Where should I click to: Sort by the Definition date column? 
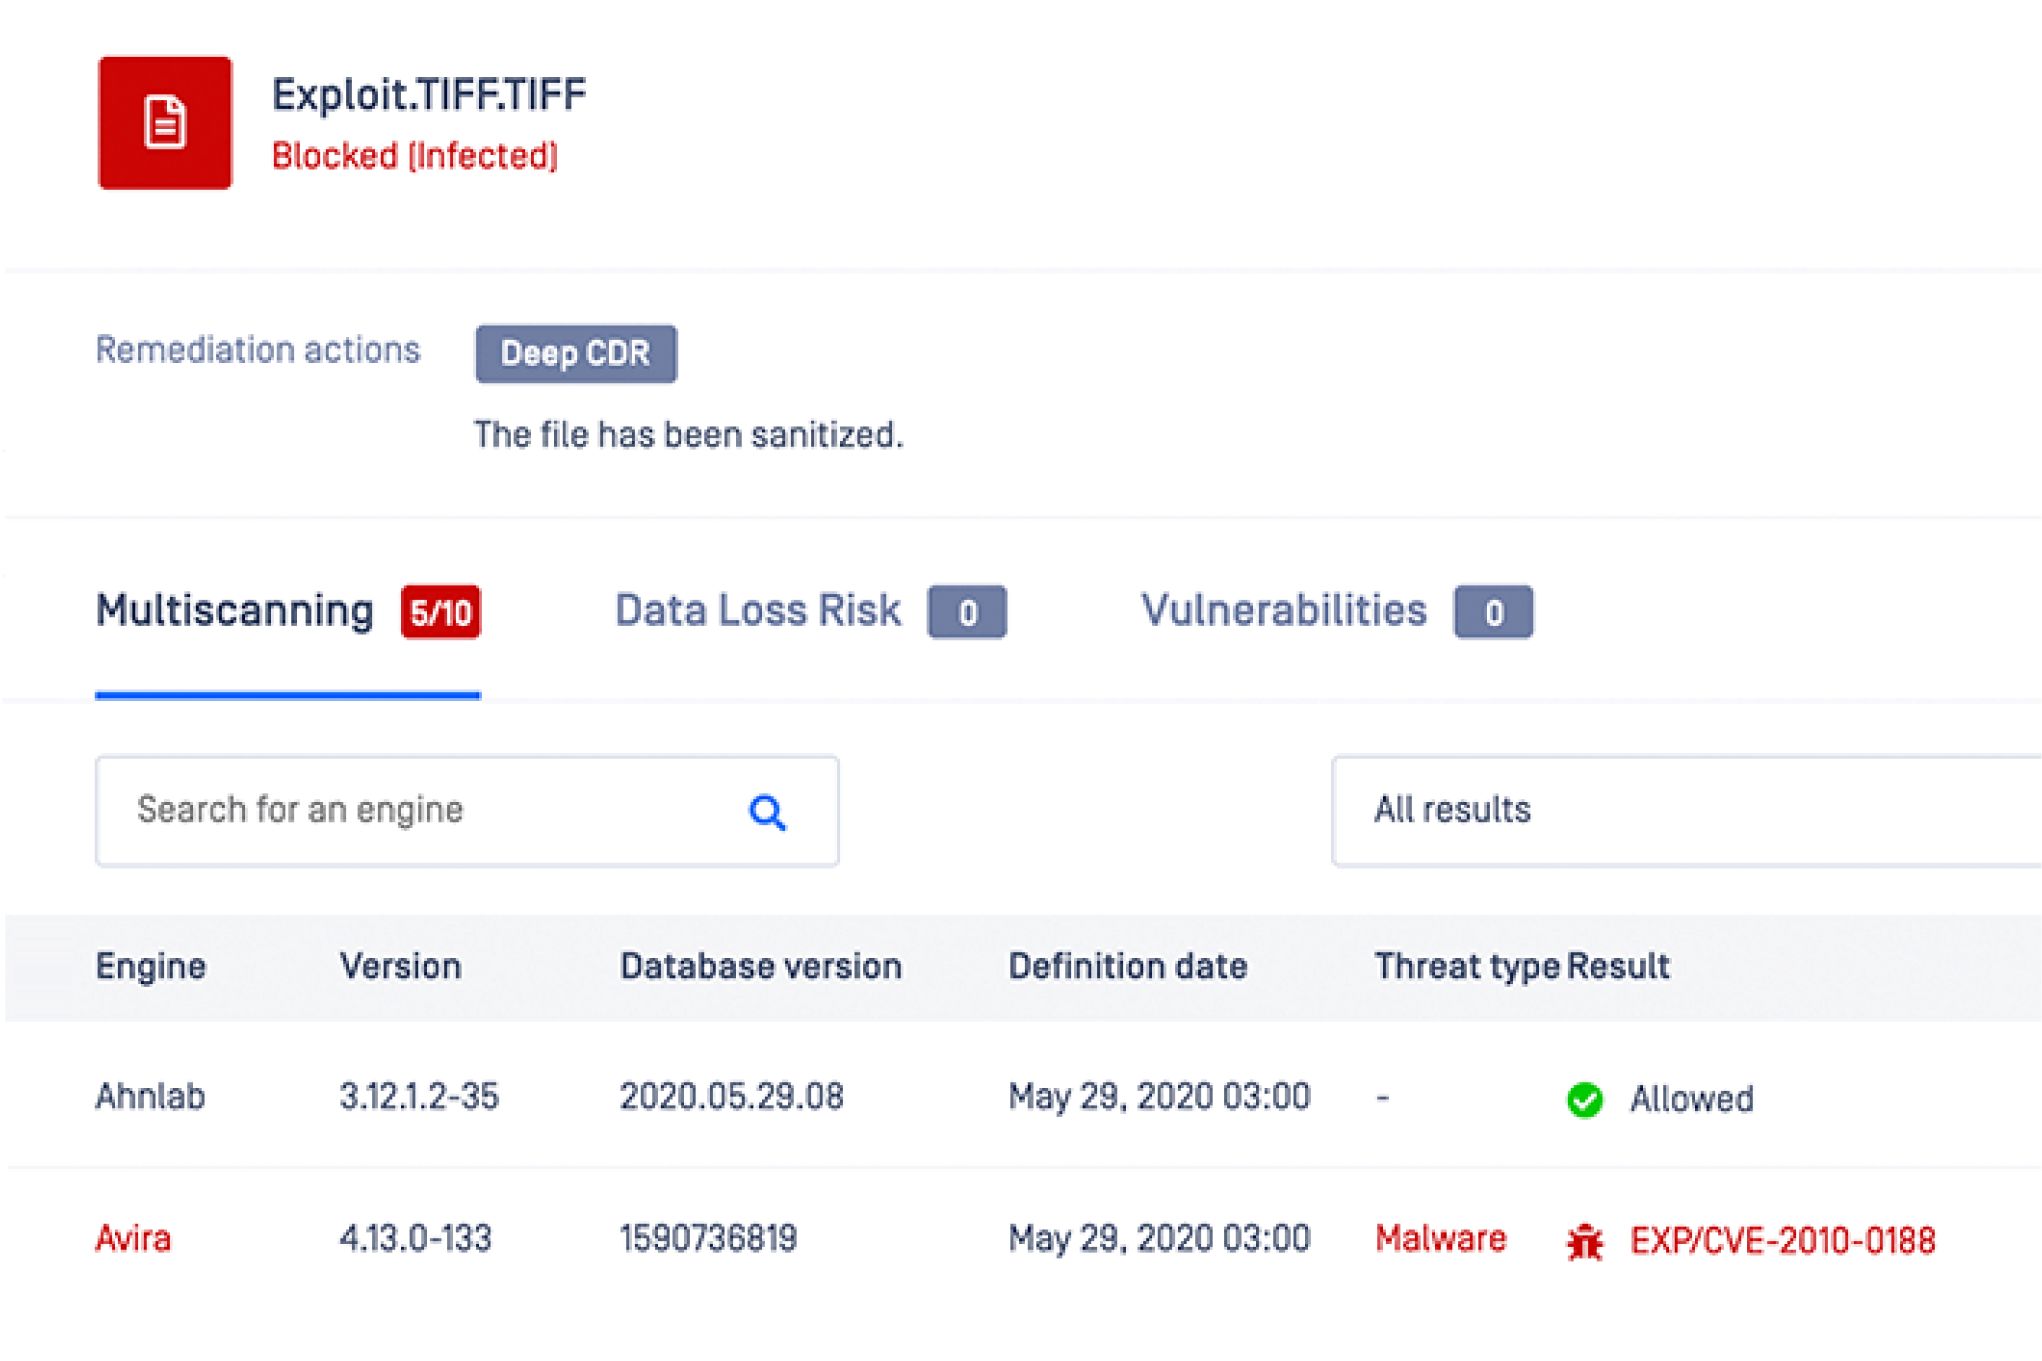click(x=1128, y=967)
